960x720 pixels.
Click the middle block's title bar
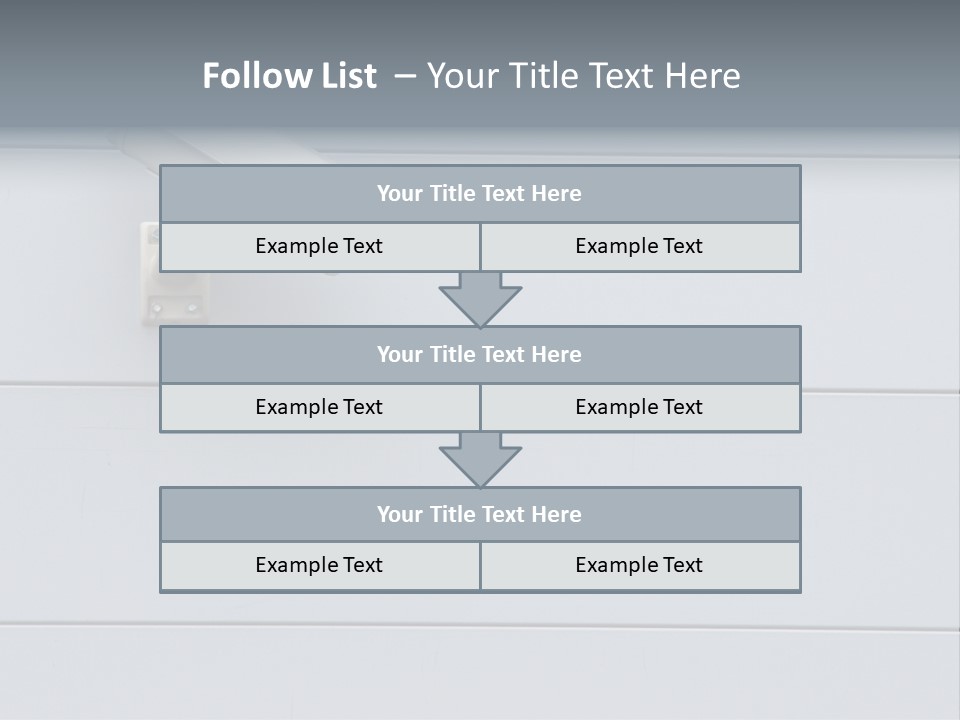[480, 355]
